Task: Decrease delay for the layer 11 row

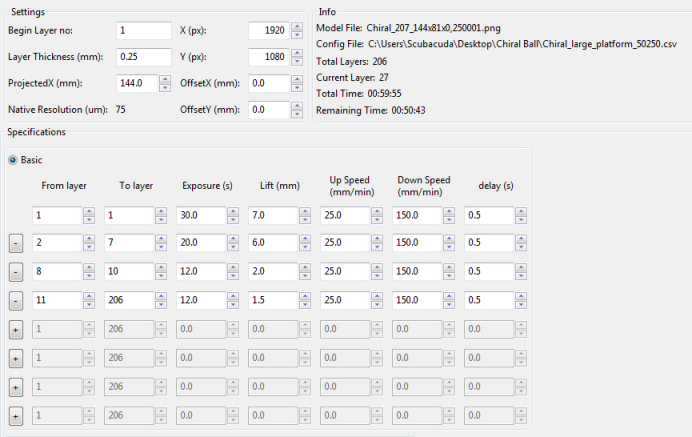Action: click(520, 305)
